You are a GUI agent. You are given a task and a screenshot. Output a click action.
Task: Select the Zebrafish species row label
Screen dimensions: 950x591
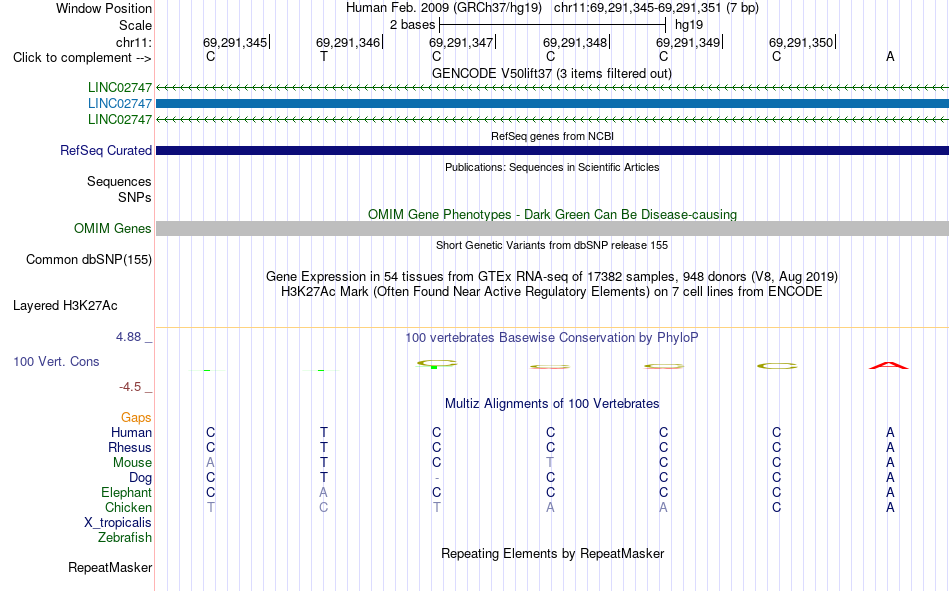coord(125,538)
